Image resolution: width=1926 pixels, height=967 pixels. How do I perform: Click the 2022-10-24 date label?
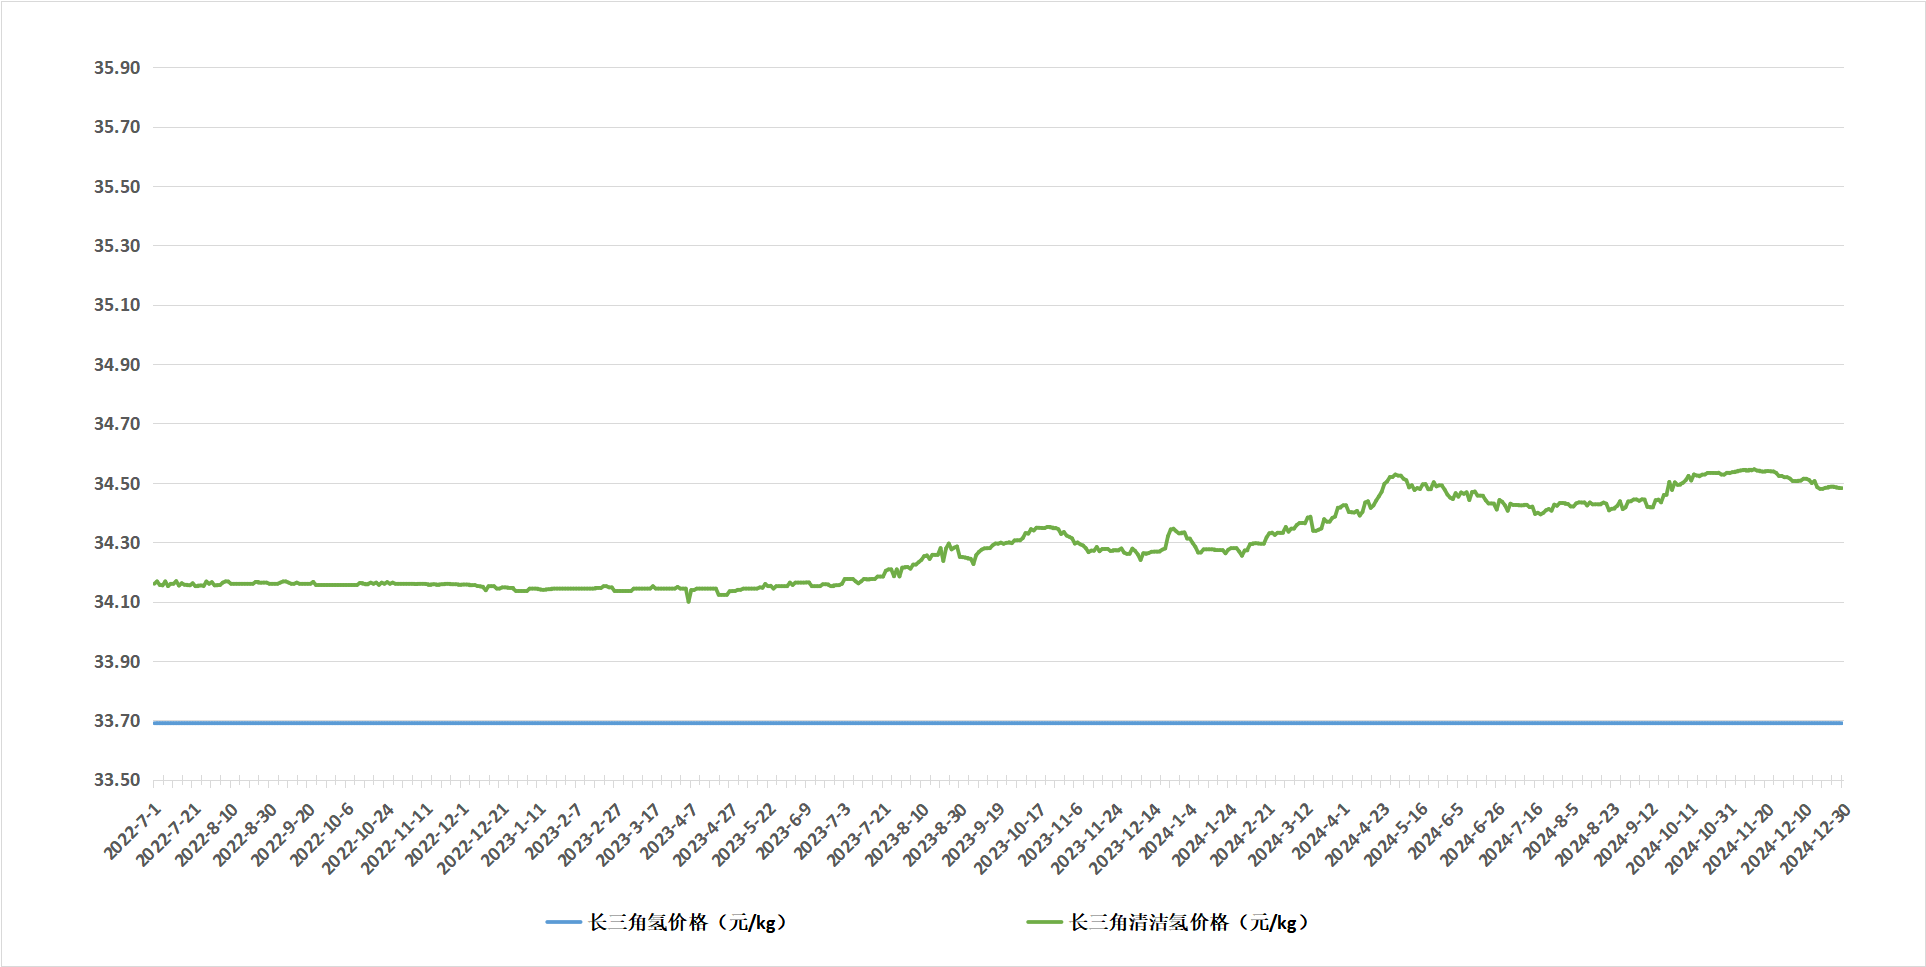pos(357,838)
